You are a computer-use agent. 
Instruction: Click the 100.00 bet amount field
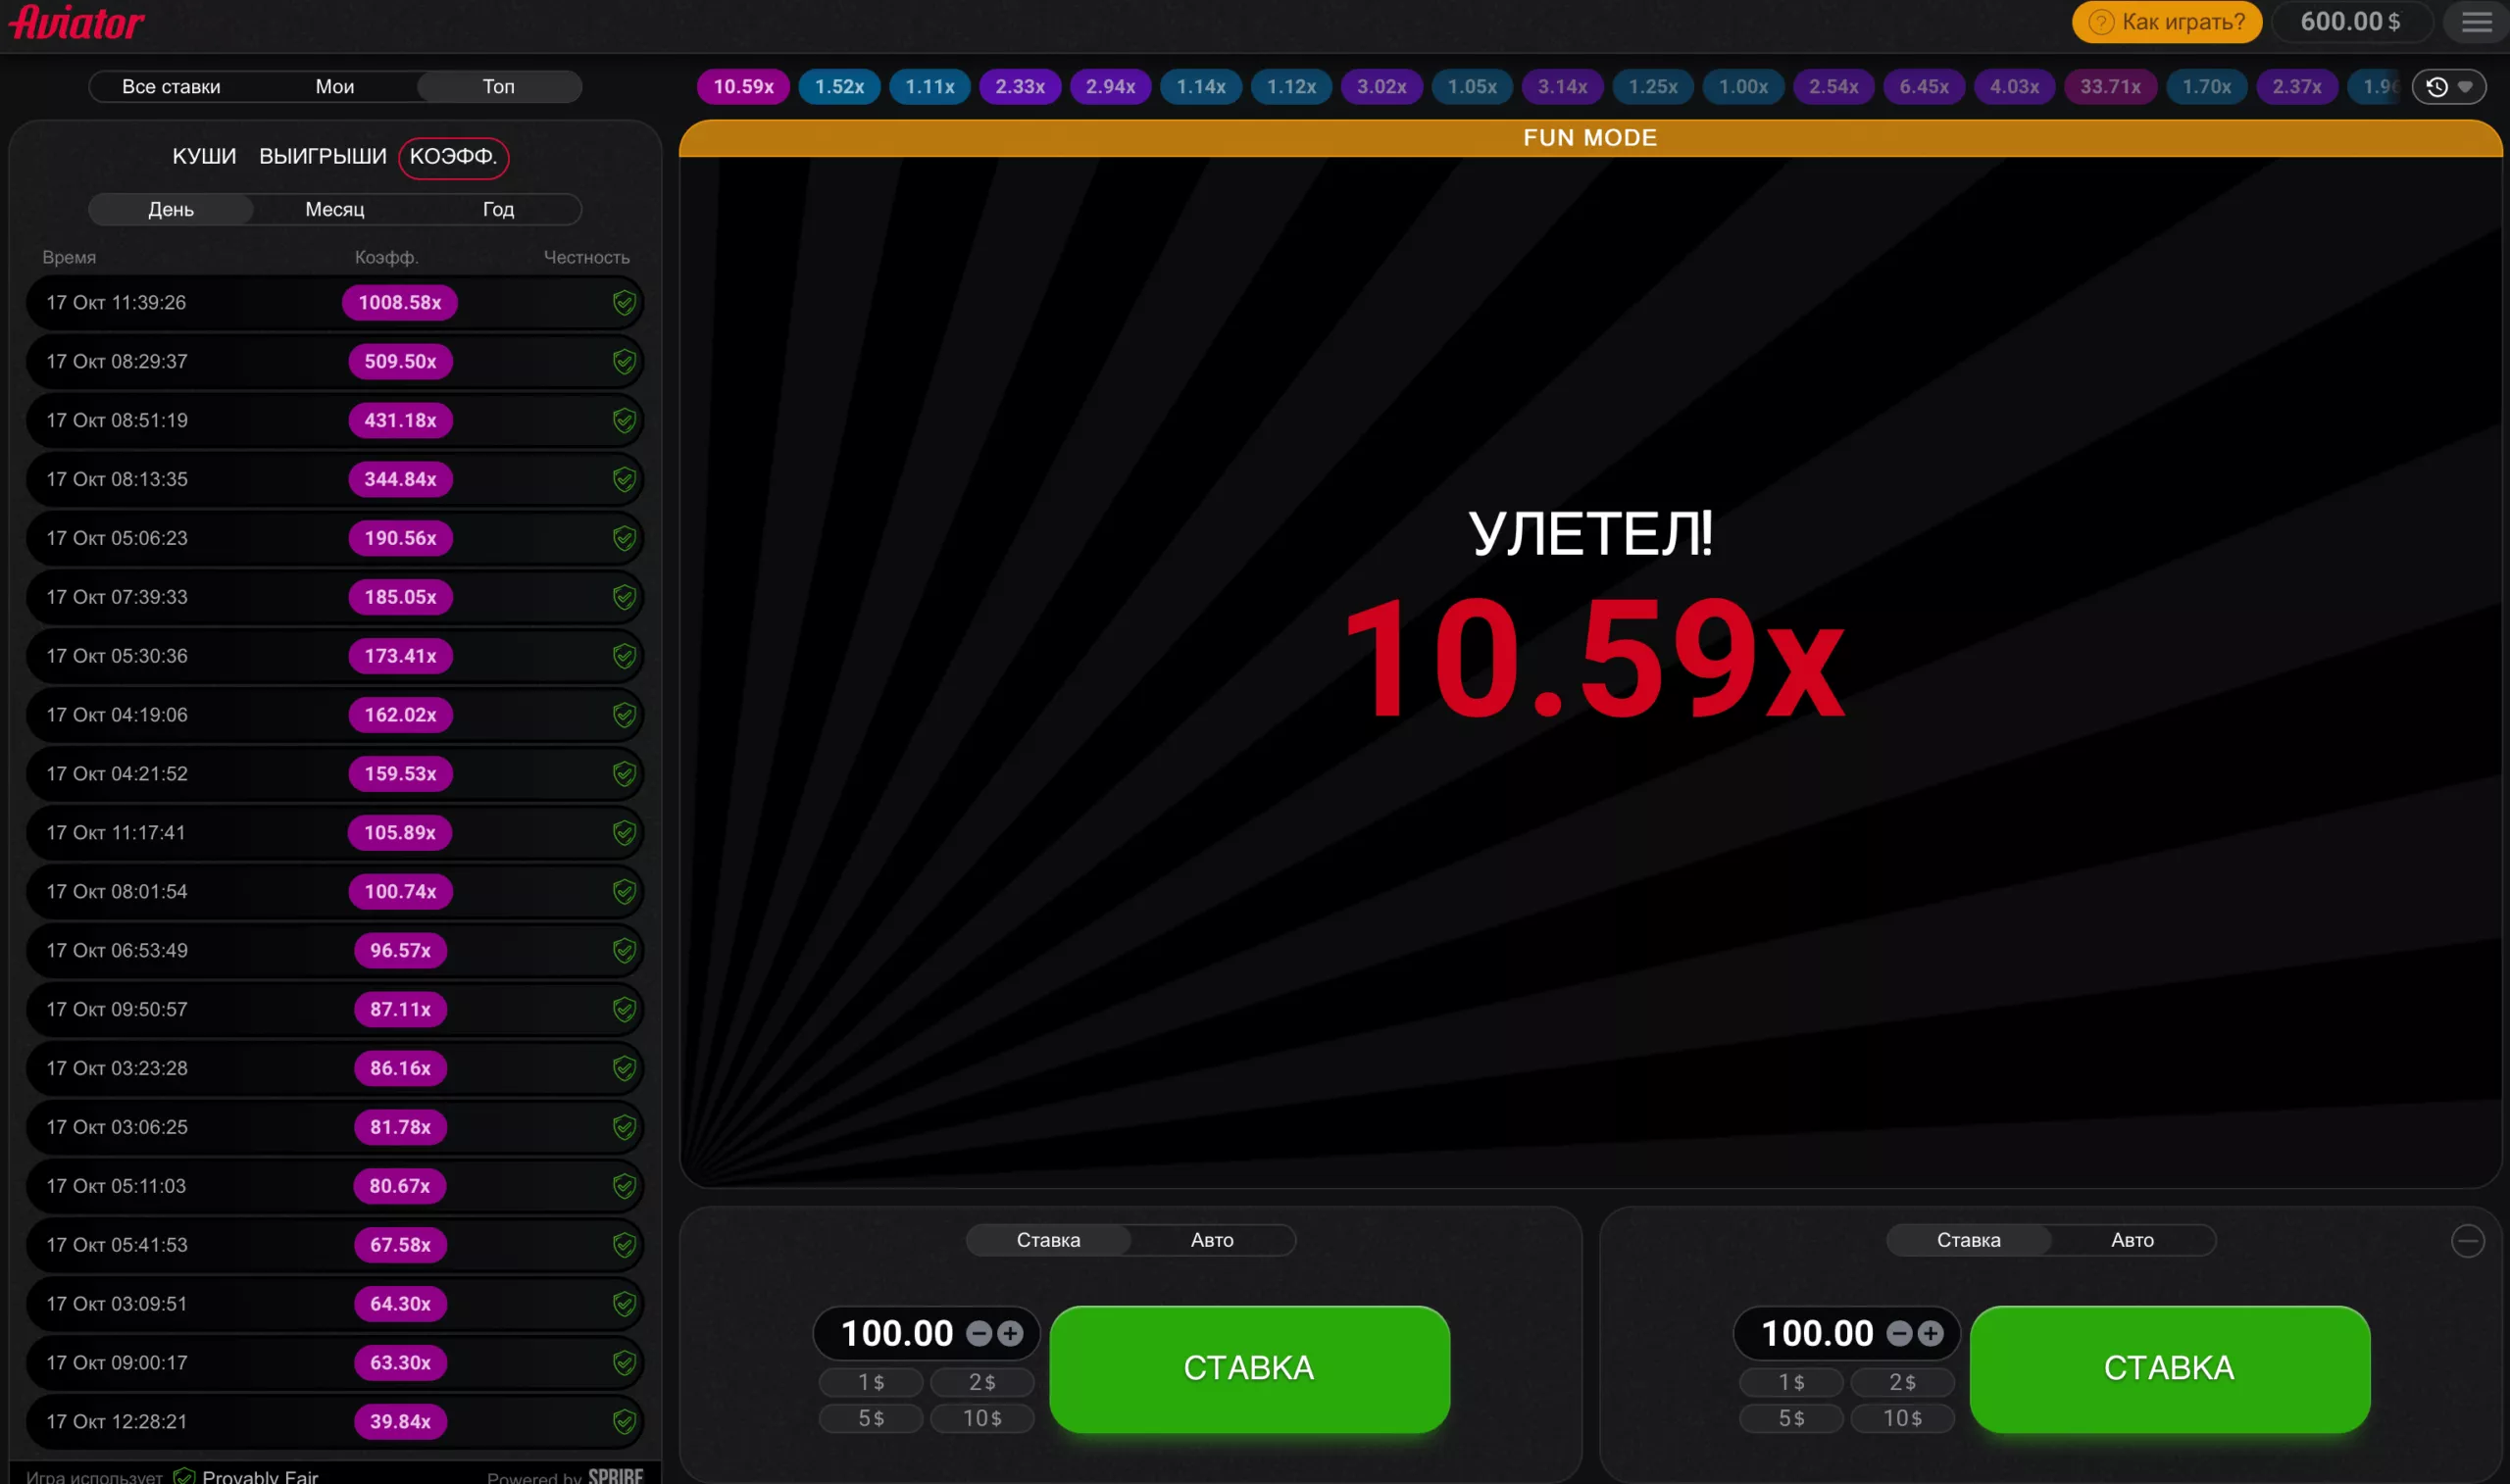895,1333
